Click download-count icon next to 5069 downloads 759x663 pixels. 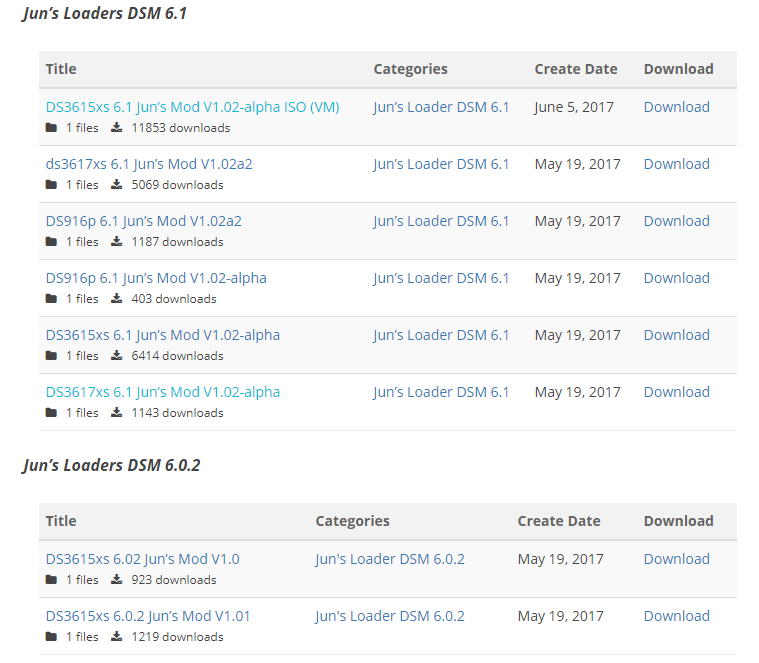pos(117,184)
